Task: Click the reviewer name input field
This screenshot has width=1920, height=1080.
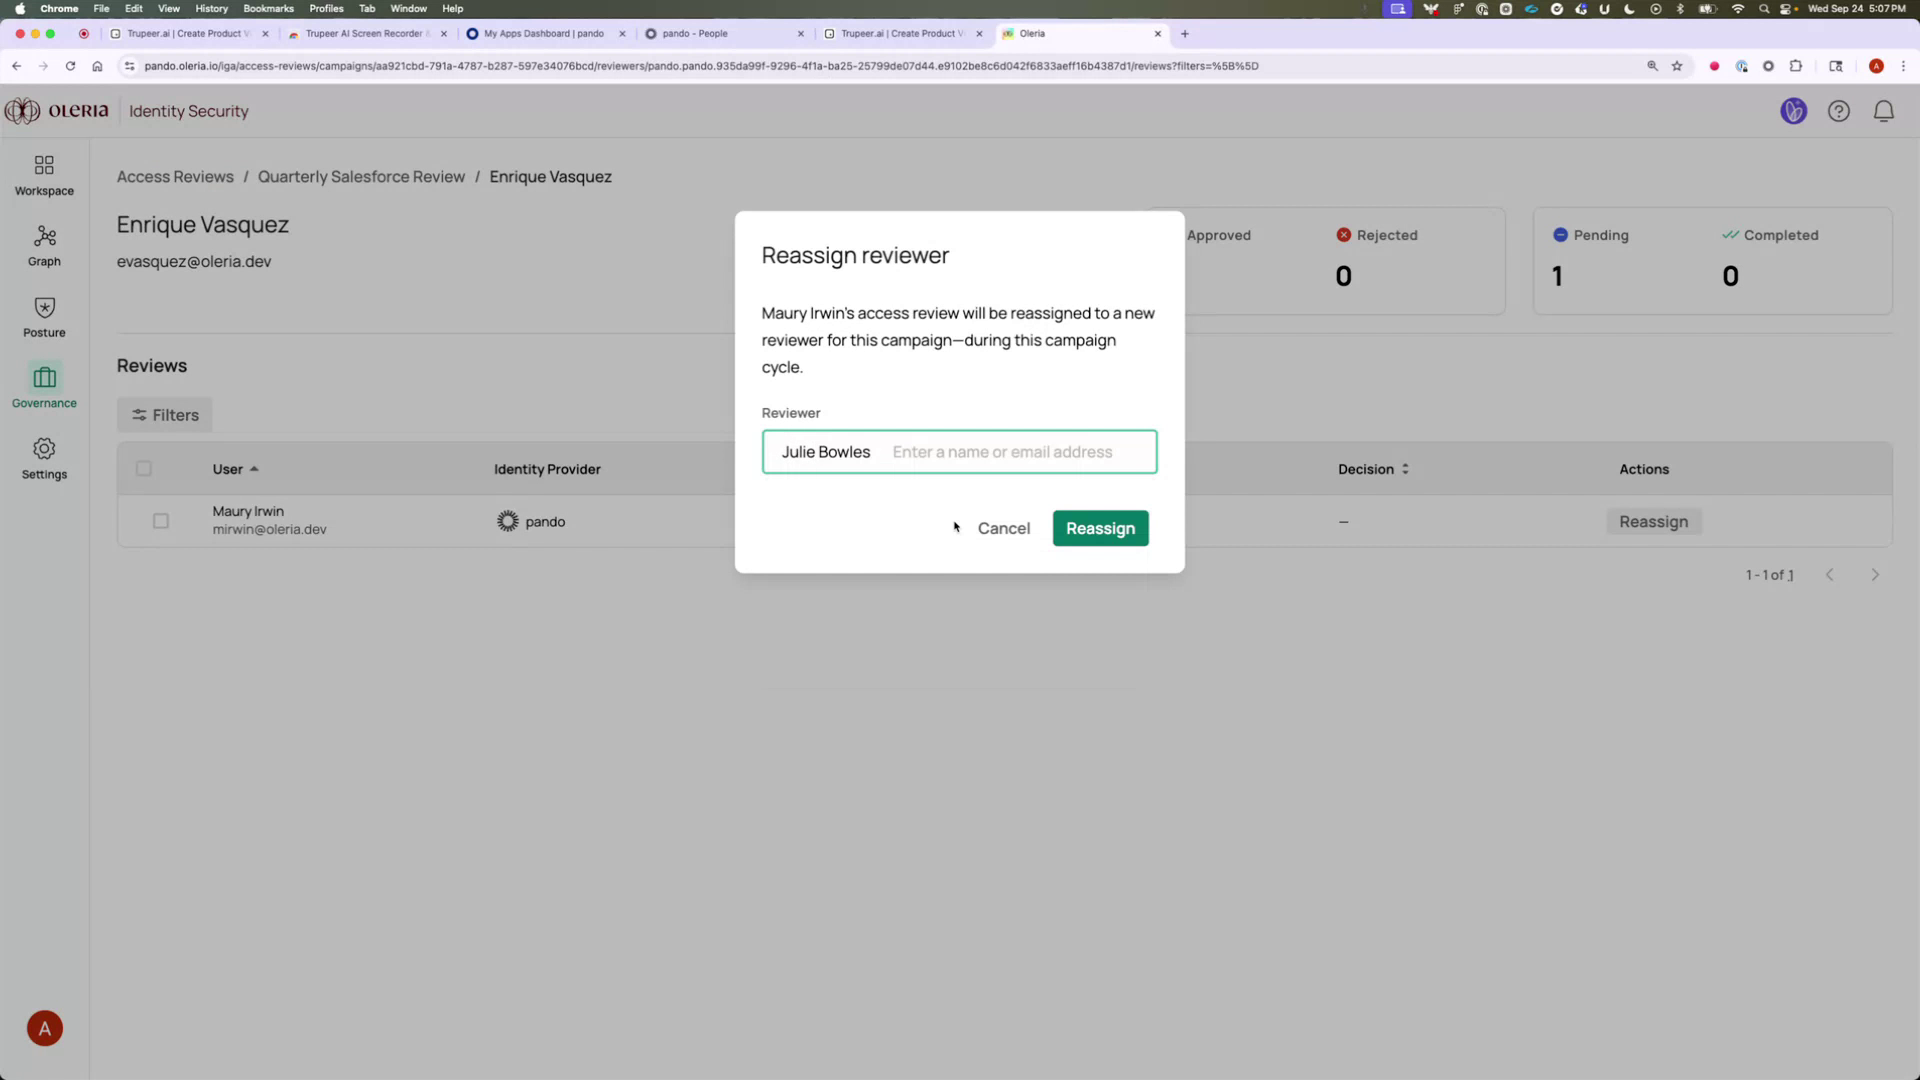Action: click(x=1010, y=452)
